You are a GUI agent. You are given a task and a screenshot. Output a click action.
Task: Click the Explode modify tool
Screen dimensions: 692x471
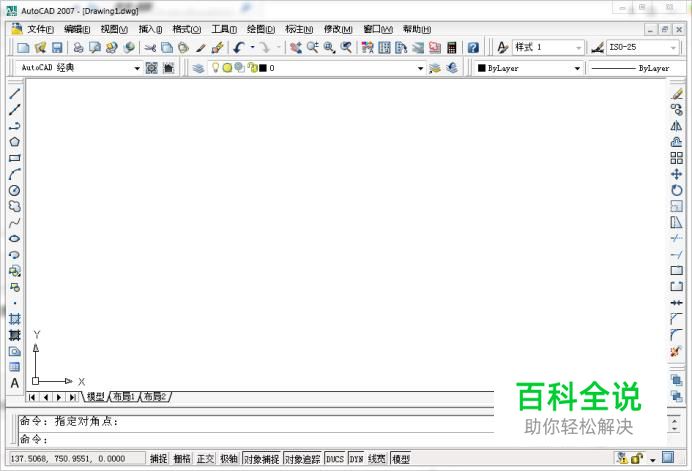[x=676, y=352]
